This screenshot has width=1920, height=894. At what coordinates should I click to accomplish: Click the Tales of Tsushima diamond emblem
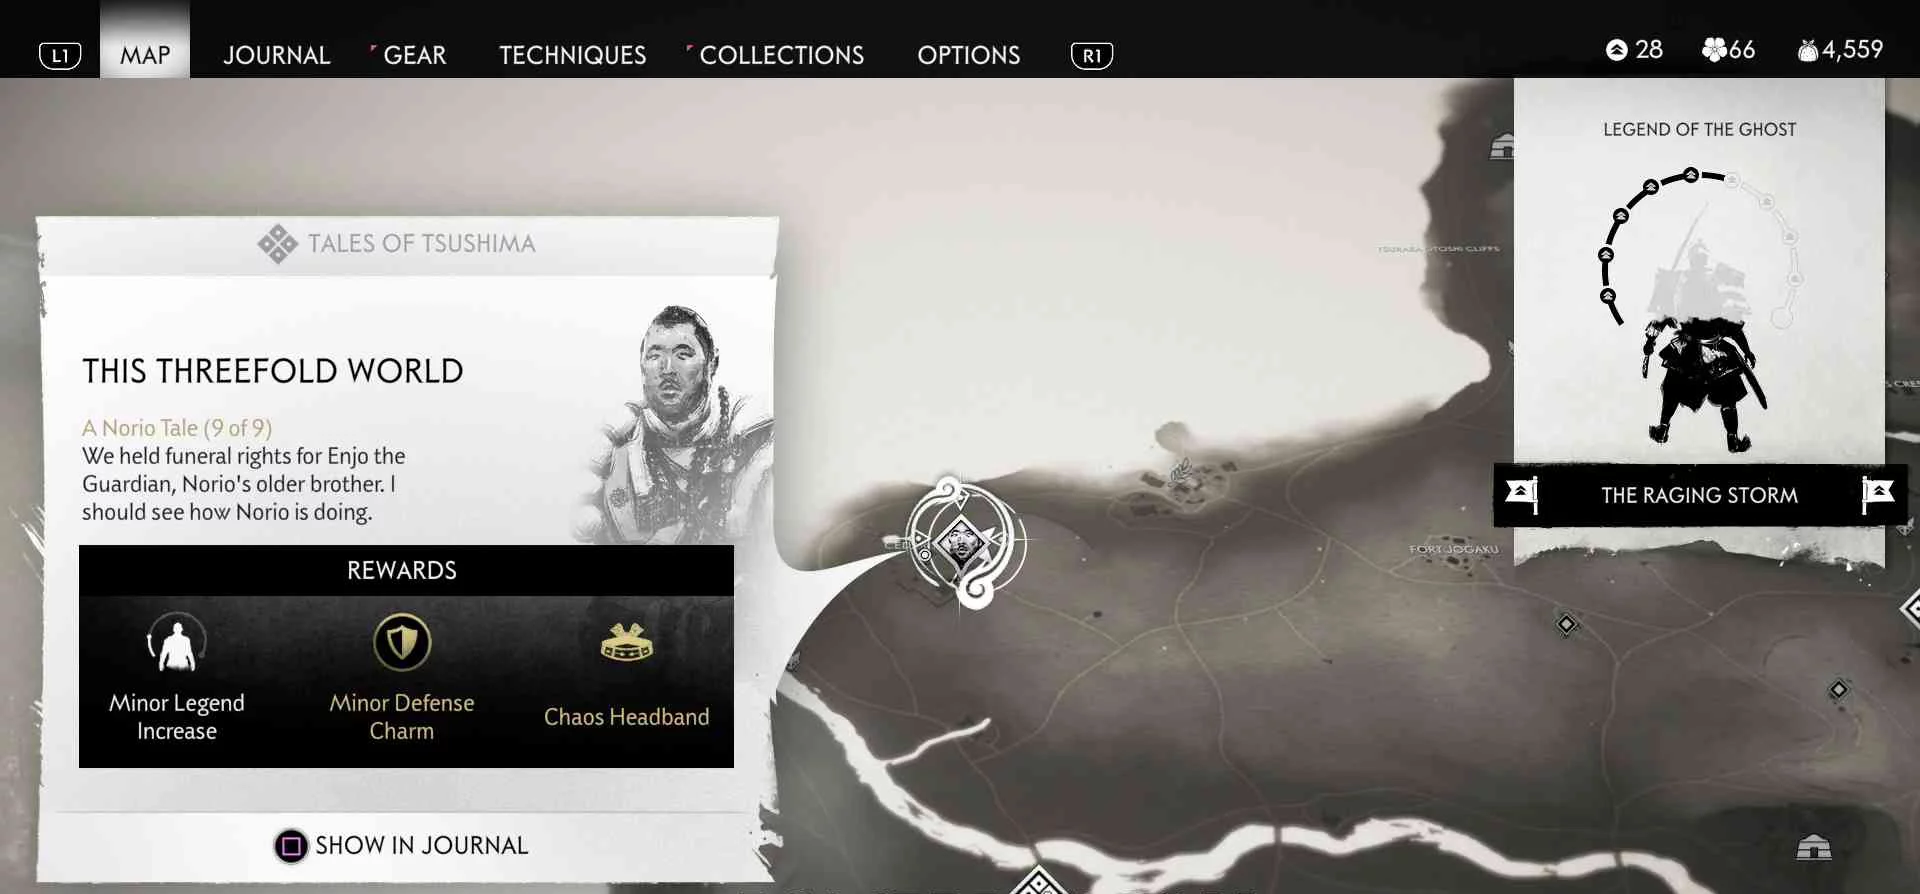[x=277, y=243]
